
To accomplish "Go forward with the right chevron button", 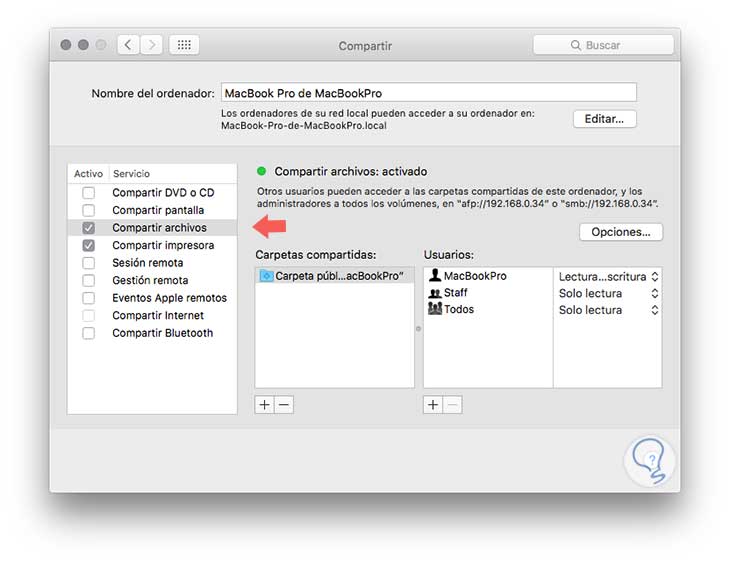I will coord(151,45).
